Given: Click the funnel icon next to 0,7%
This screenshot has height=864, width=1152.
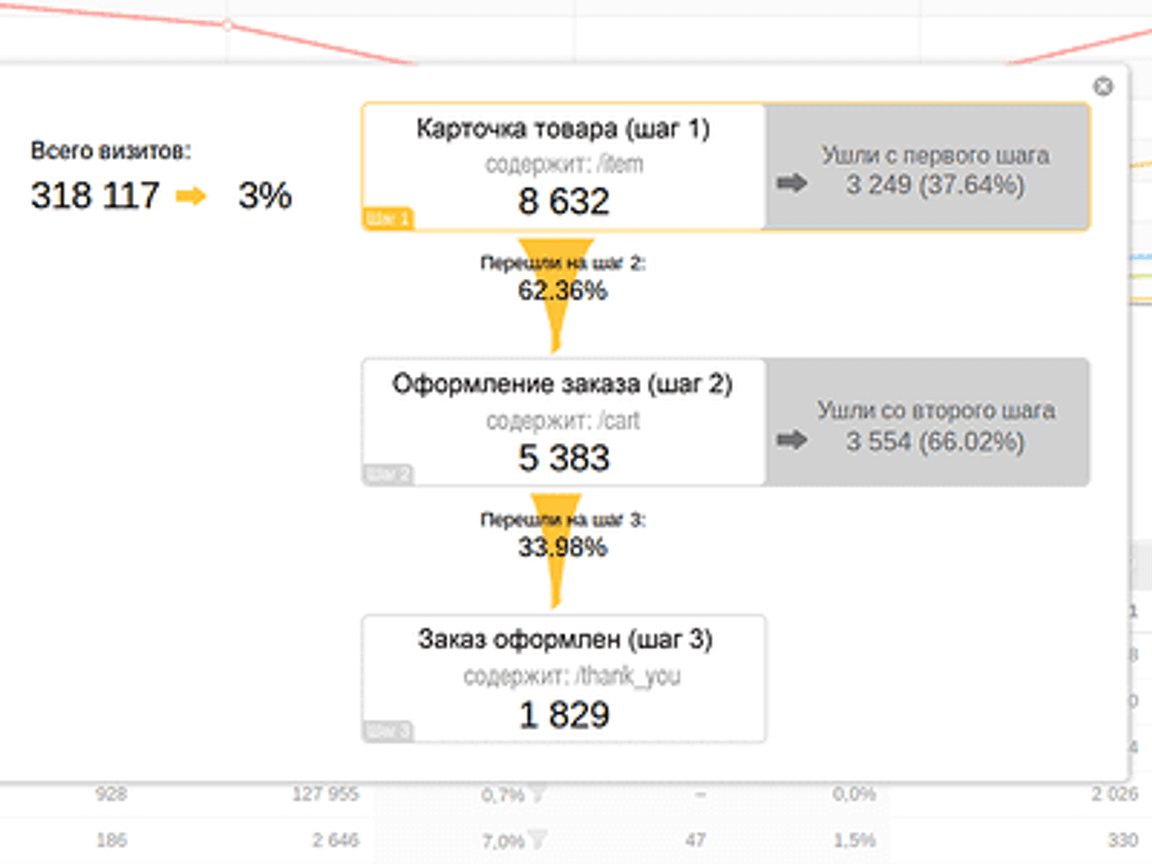Looking at the screenshot, I should (539, 794).
